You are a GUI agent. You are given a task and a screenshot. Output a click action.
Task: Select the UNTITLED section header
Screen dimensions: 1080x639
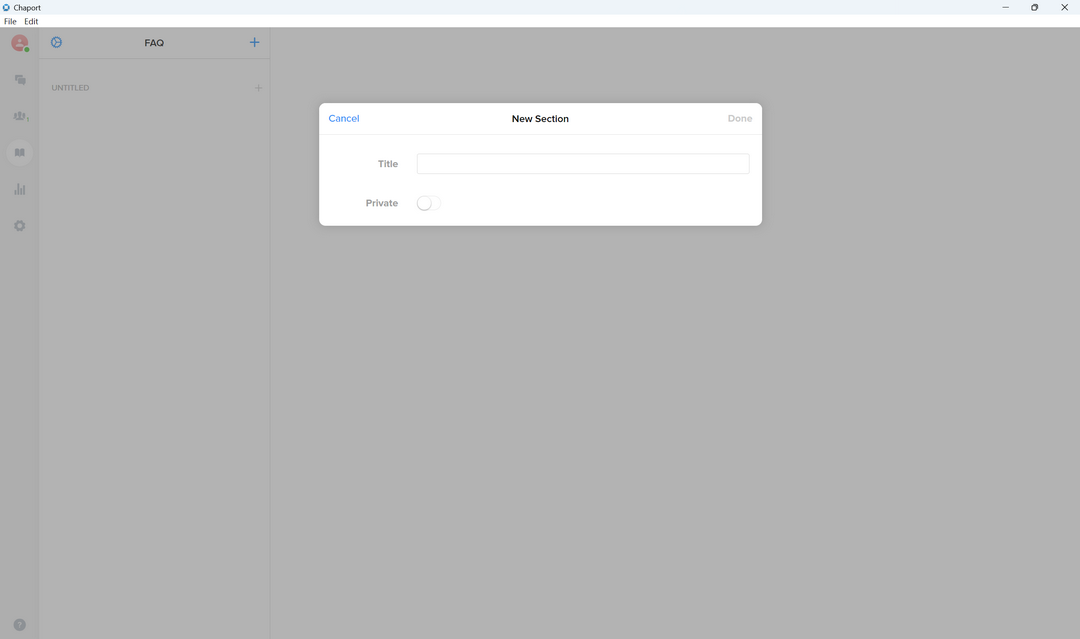point(71,88)
